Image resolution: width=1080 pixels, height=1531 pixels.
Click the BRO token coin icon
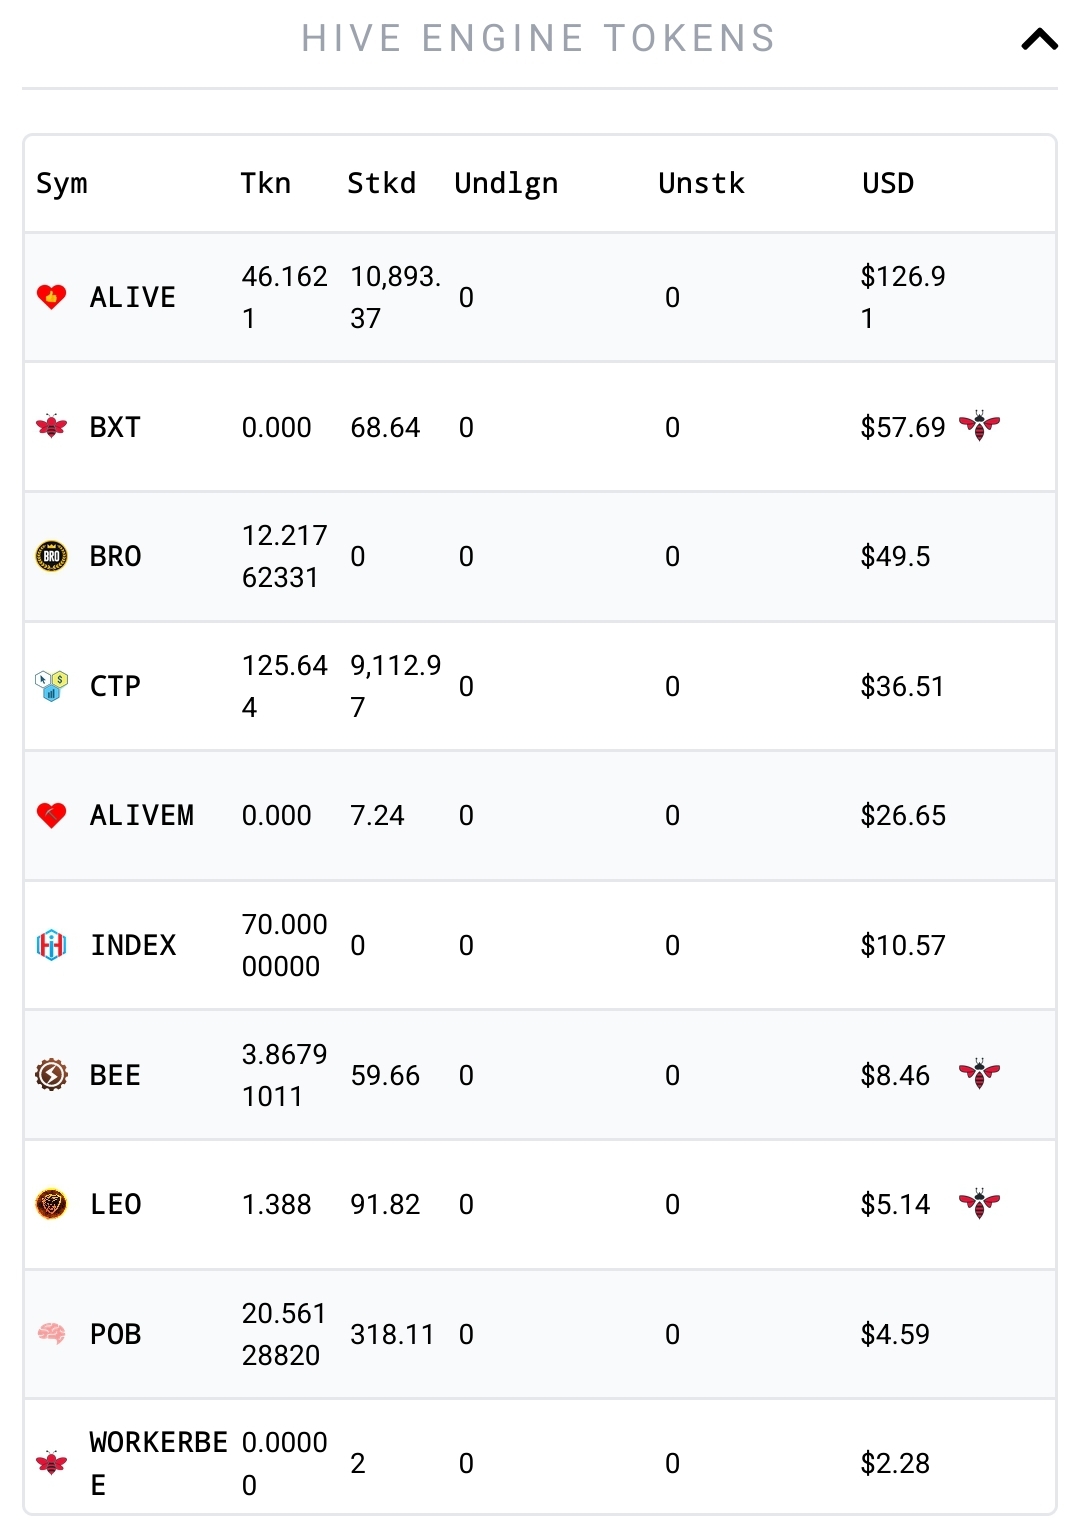tap(51, 556)
